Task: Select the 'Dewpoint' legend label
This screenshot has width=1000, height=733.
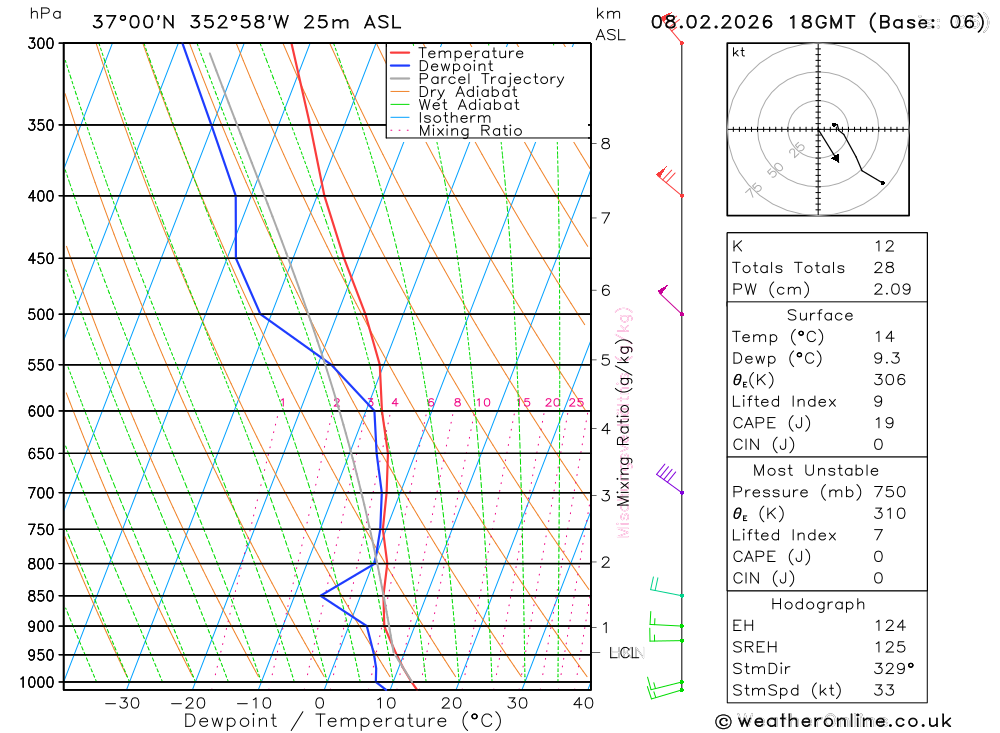Action: 456,66
